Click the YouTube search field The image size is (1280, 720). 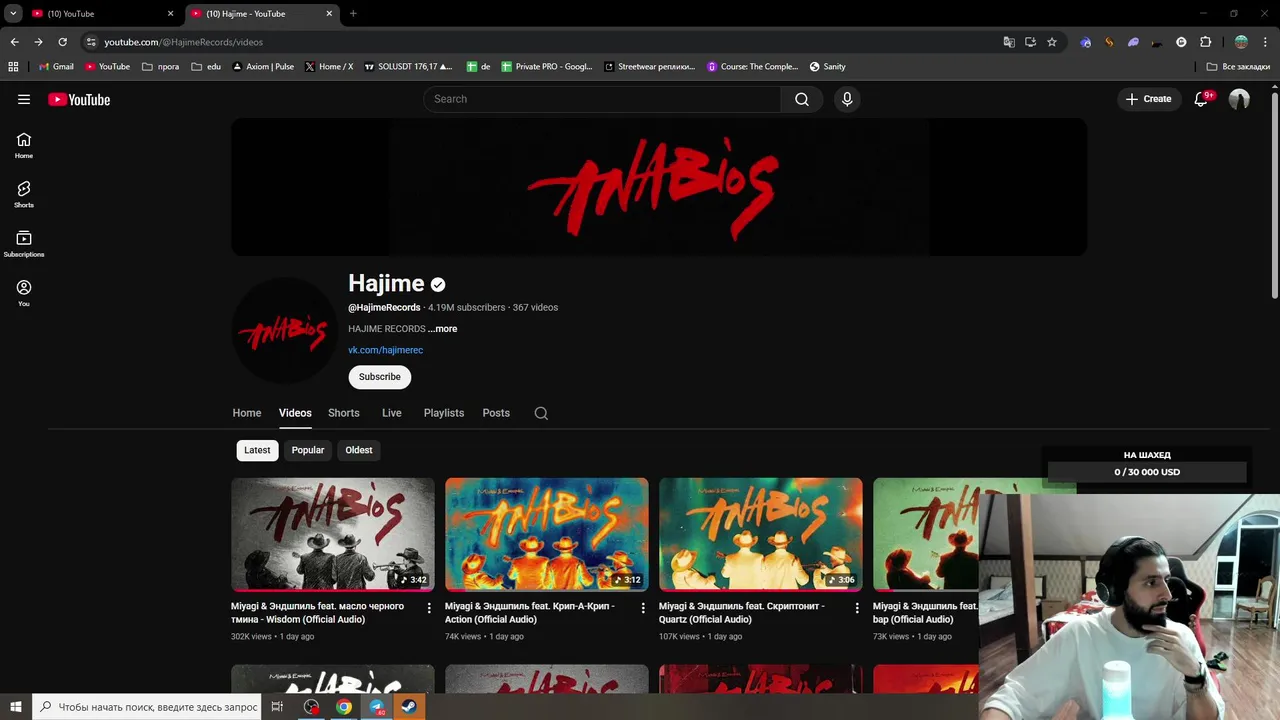602,99
